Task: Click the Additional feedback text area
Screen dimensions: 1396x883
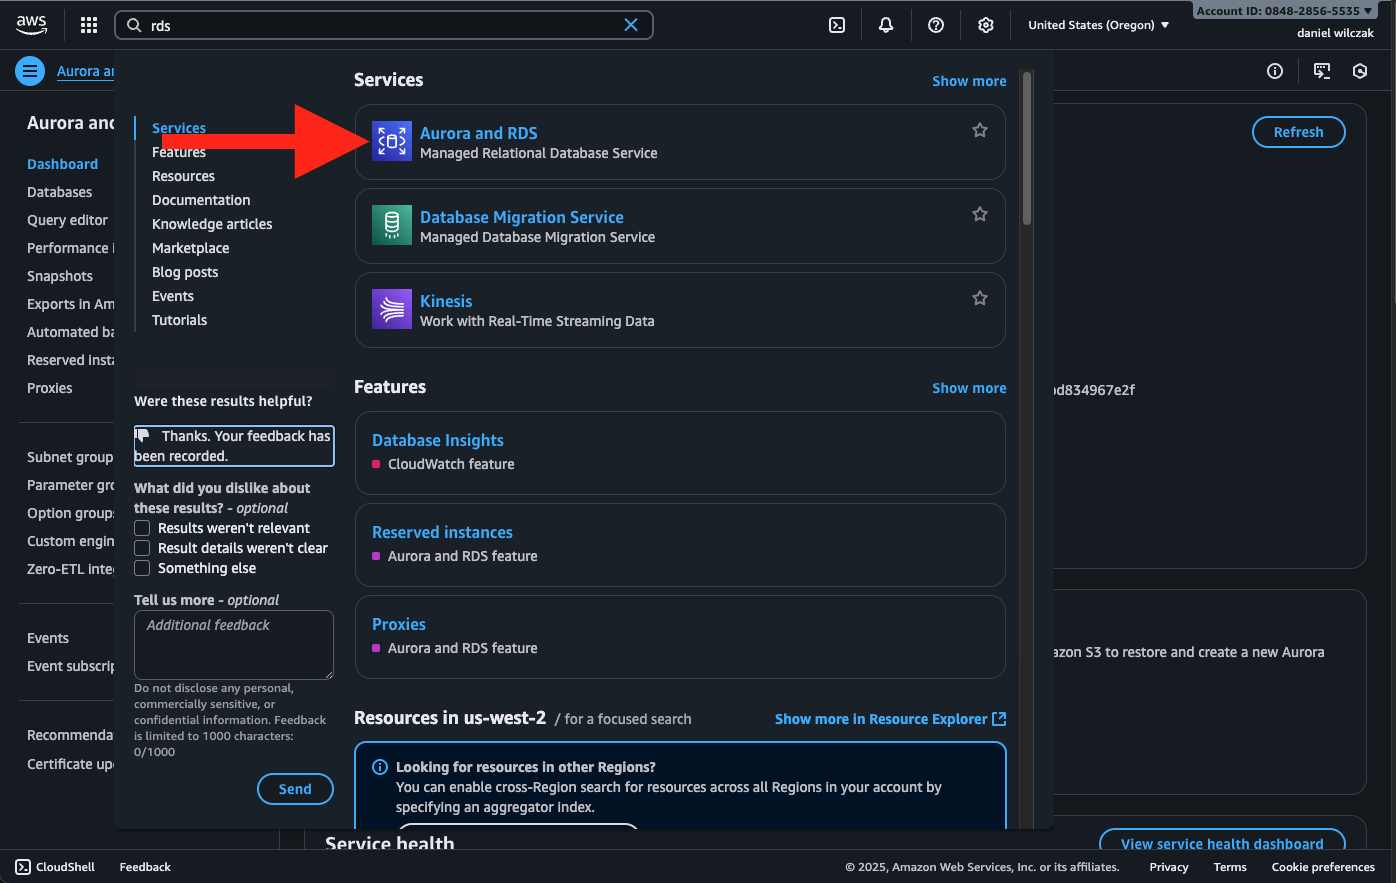Action: [234, 645]
